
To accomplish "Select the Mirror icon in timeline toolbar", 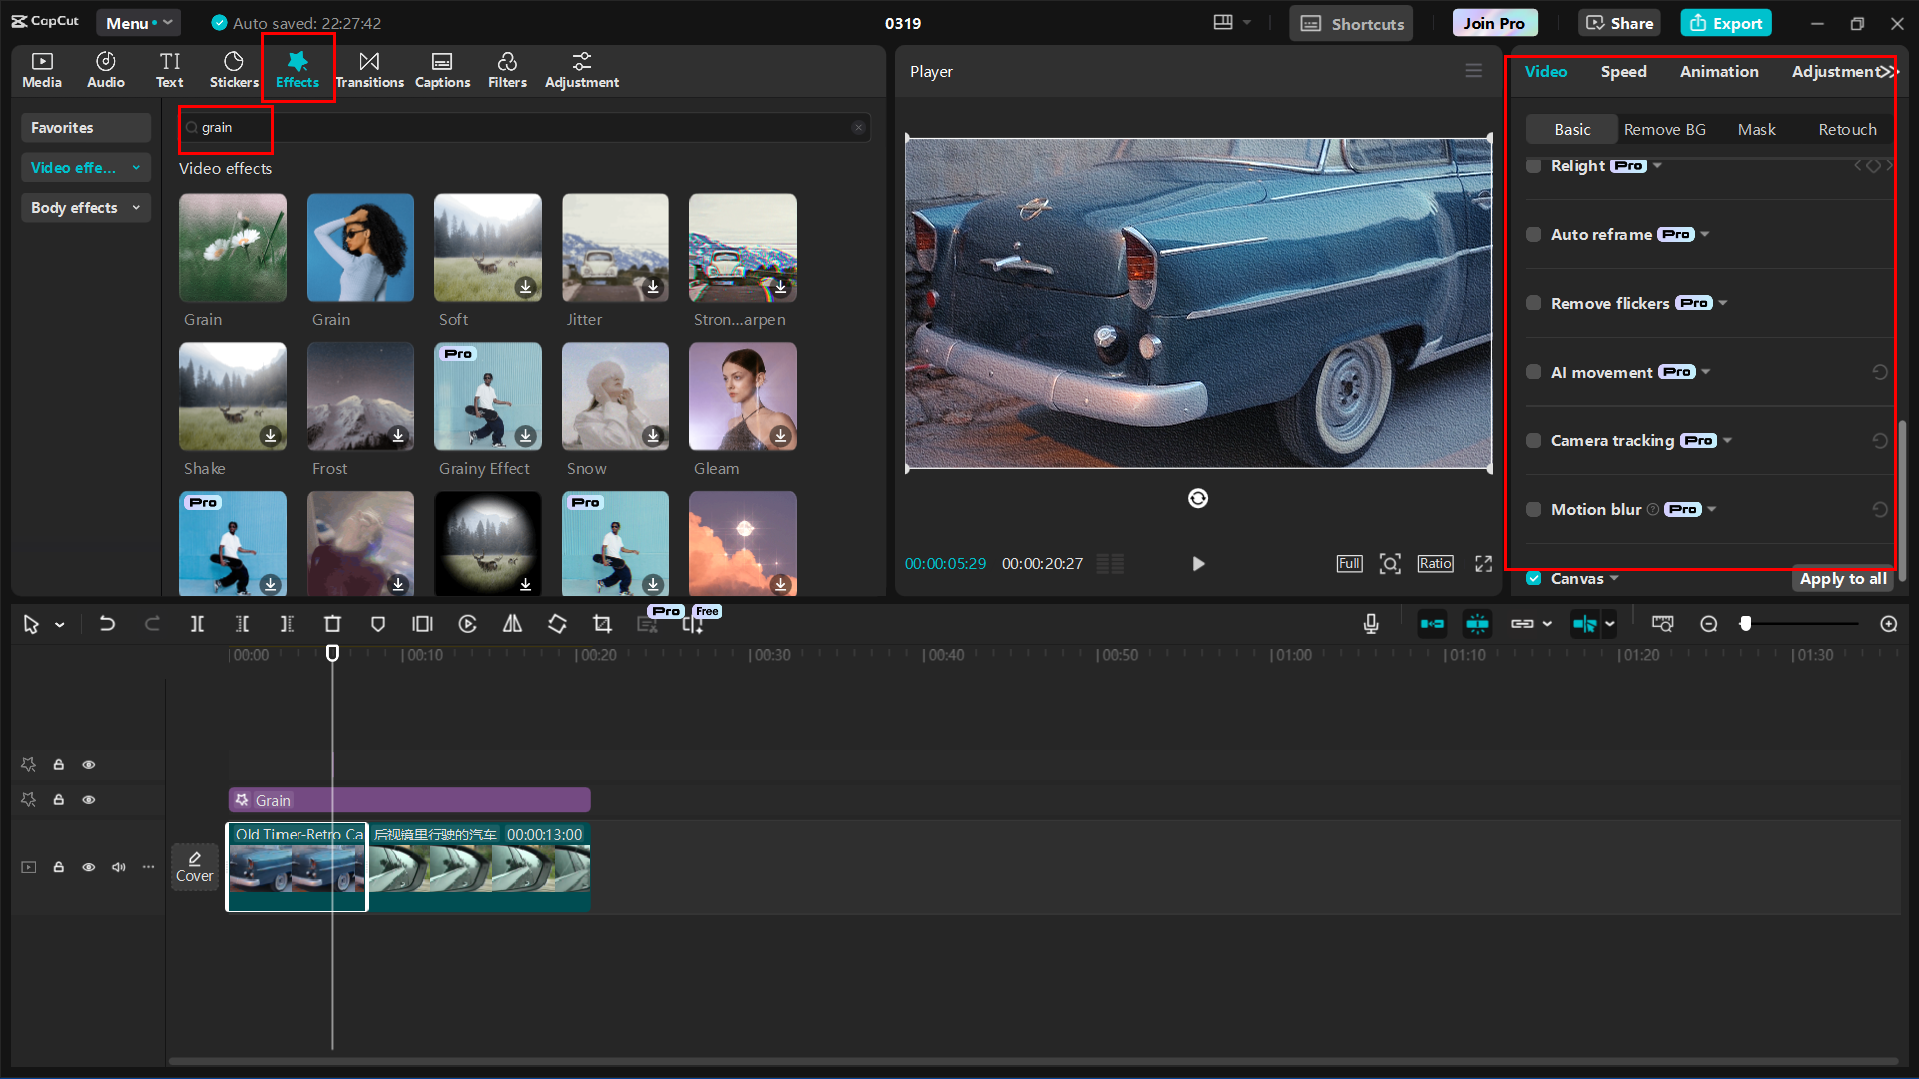I will (512, 623).
